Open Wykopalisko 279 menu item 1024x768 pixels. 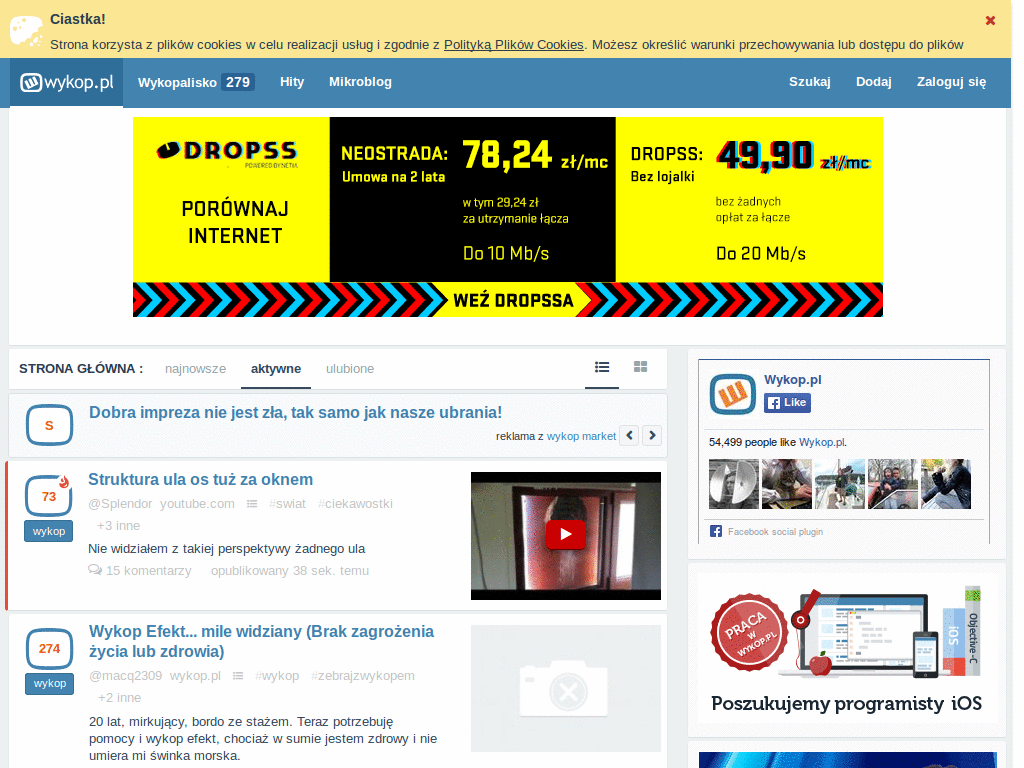pyautogui.click(x=195, y=82)
